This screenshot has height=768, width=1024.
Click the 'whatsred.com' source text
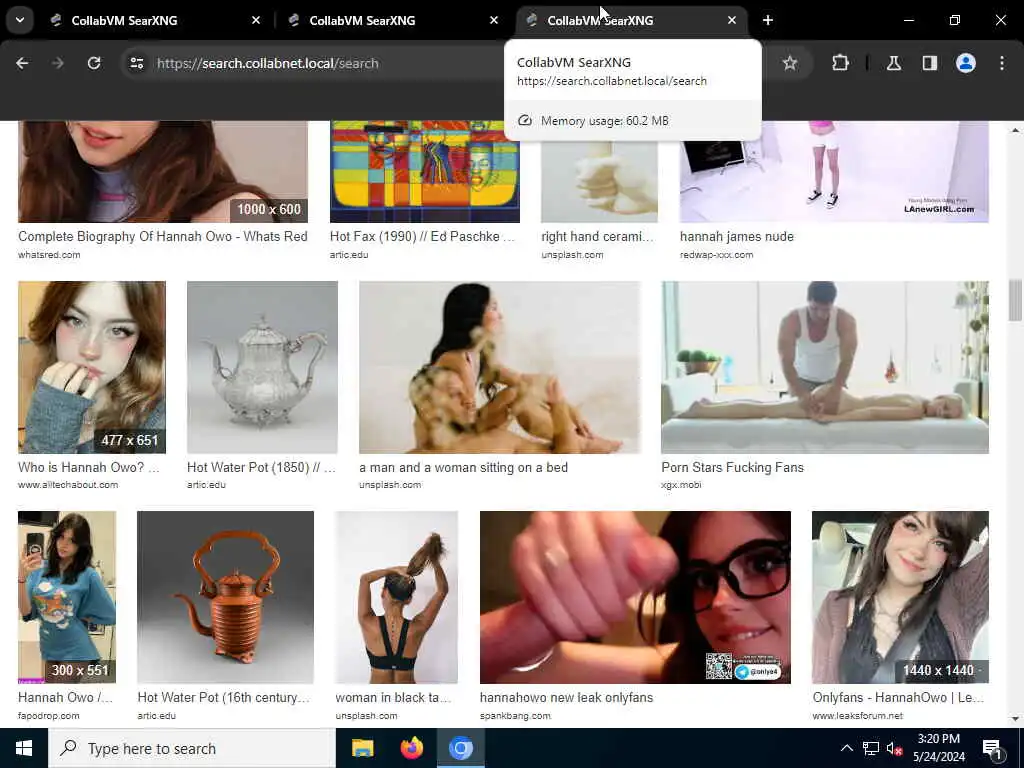(x=49, y=255)
